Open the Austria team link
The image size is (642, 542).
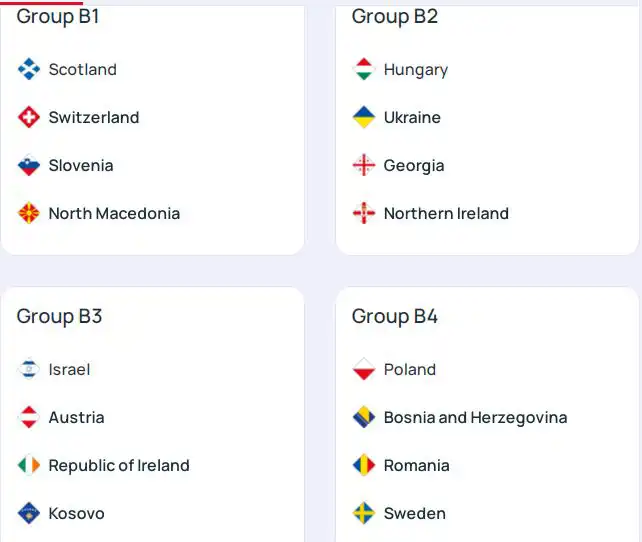(x=76, y=417)
